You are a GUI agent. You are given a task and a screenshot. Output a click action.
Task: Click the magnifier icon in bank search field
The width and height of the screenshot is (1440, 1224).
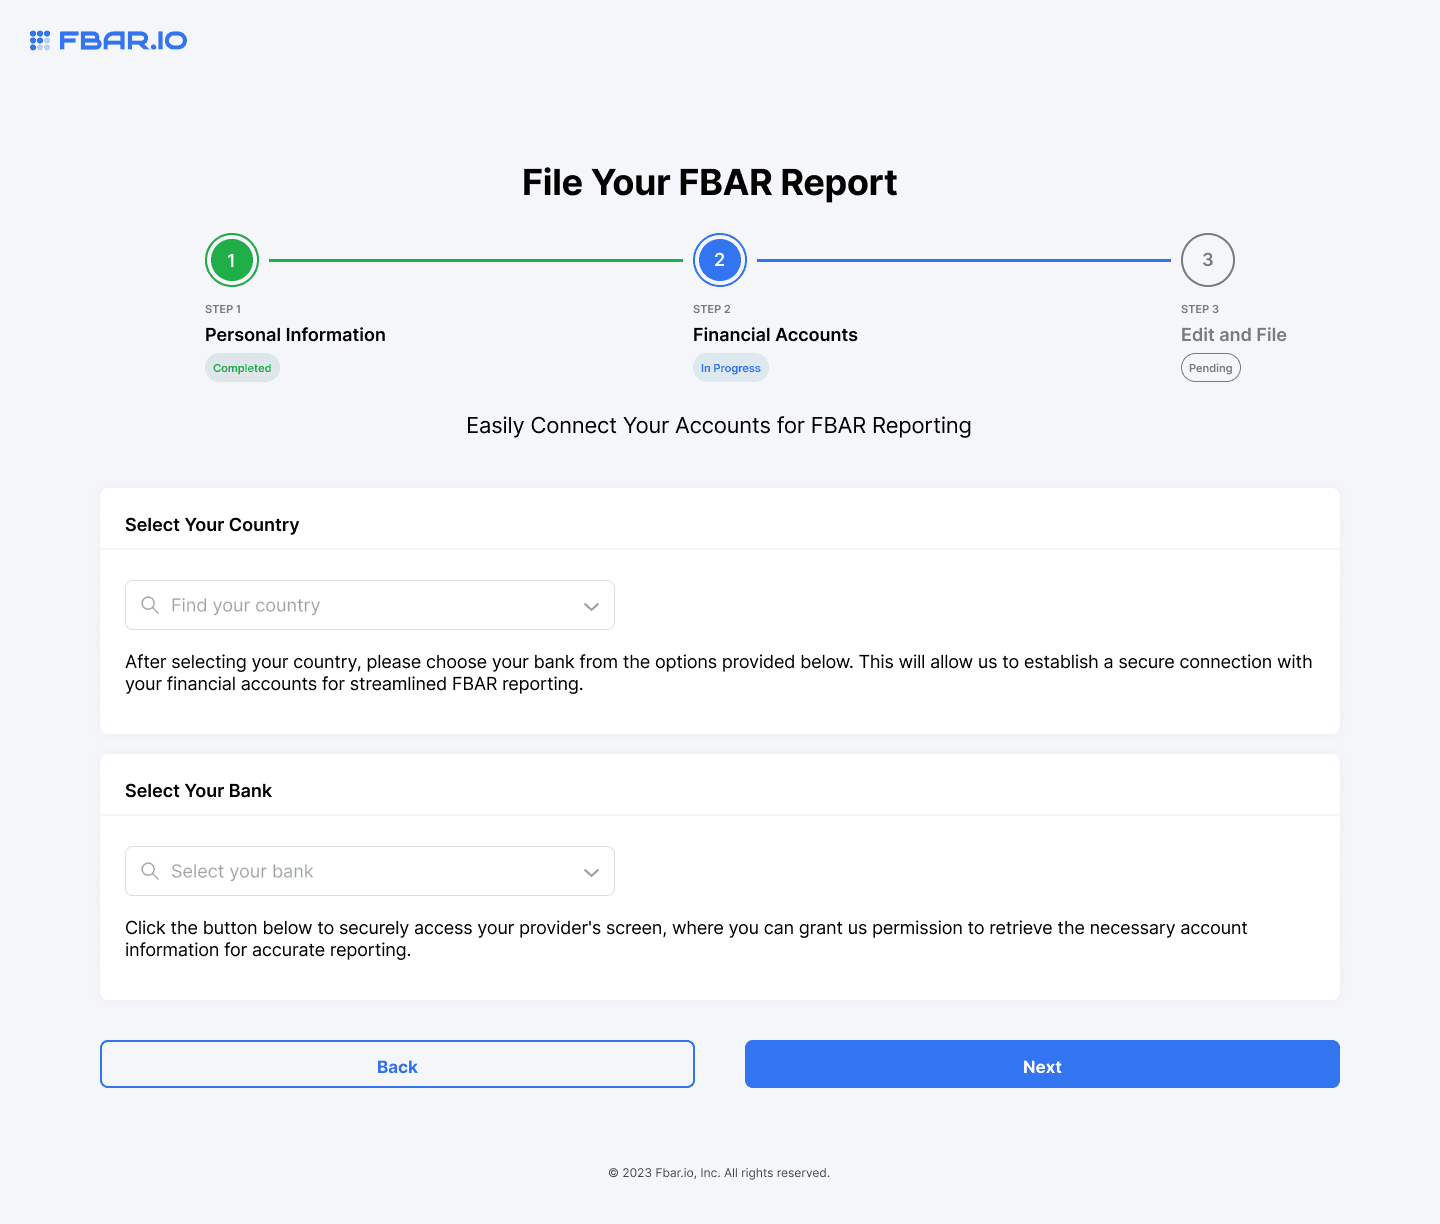[150, 871]
